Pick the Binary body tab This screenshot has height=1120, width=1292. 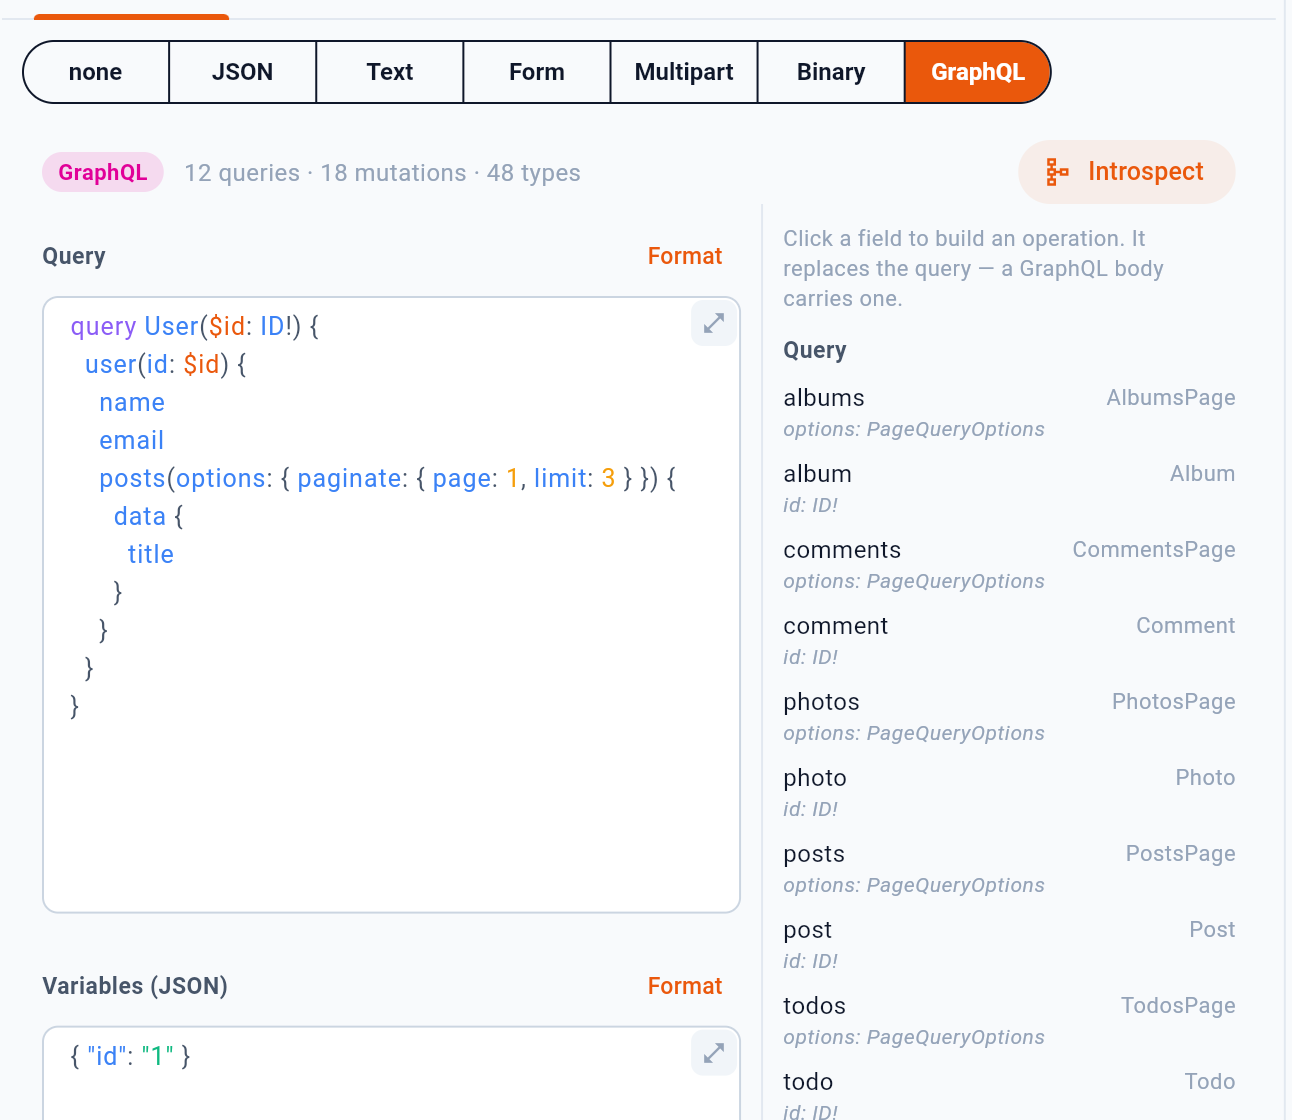click(x=831, y=72)
